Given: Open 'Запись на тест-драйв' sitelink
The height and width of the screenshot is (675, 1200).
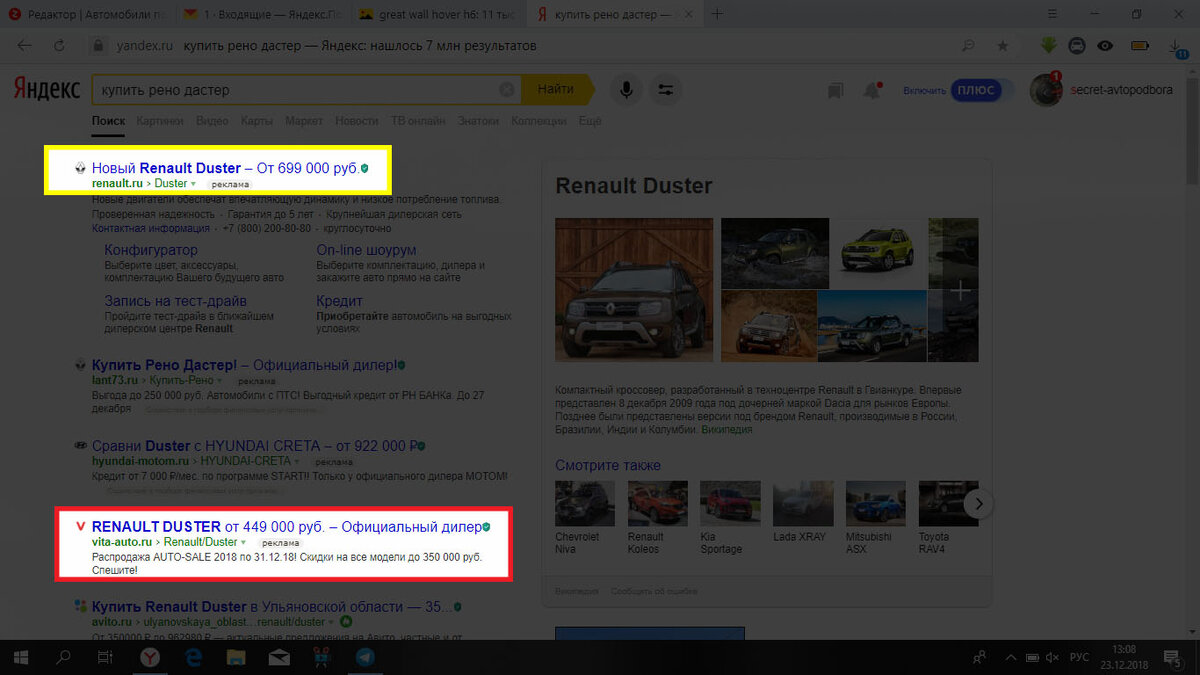Looking at the screenshot, I should [176, 300].
